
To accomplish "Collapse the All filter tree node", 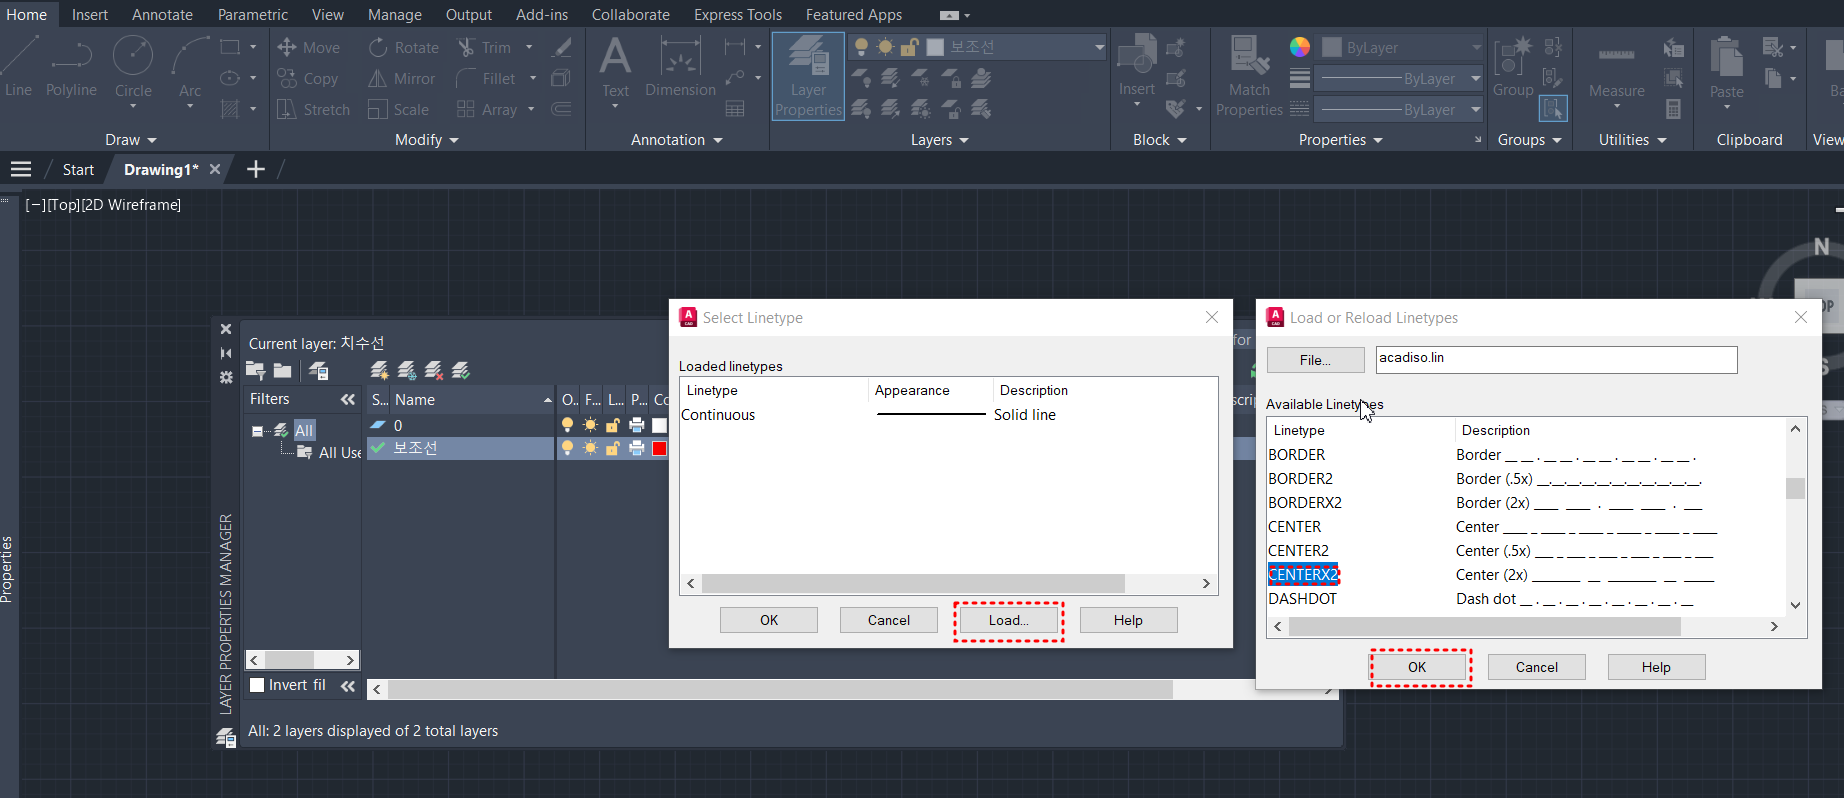I will pos(257,431).
